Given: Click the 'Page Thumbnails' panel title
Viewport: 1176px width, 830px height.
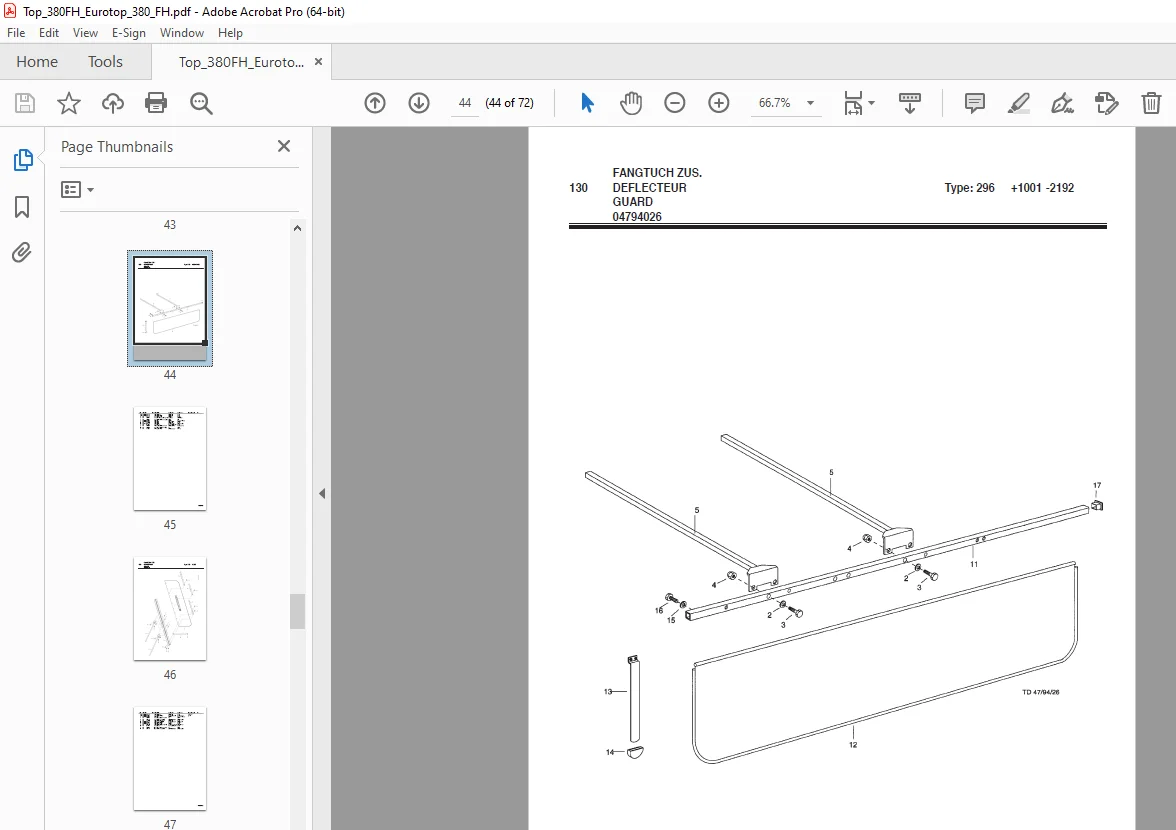Looking at the screenshot, I should pyautogui.click(x=117, y=147).
